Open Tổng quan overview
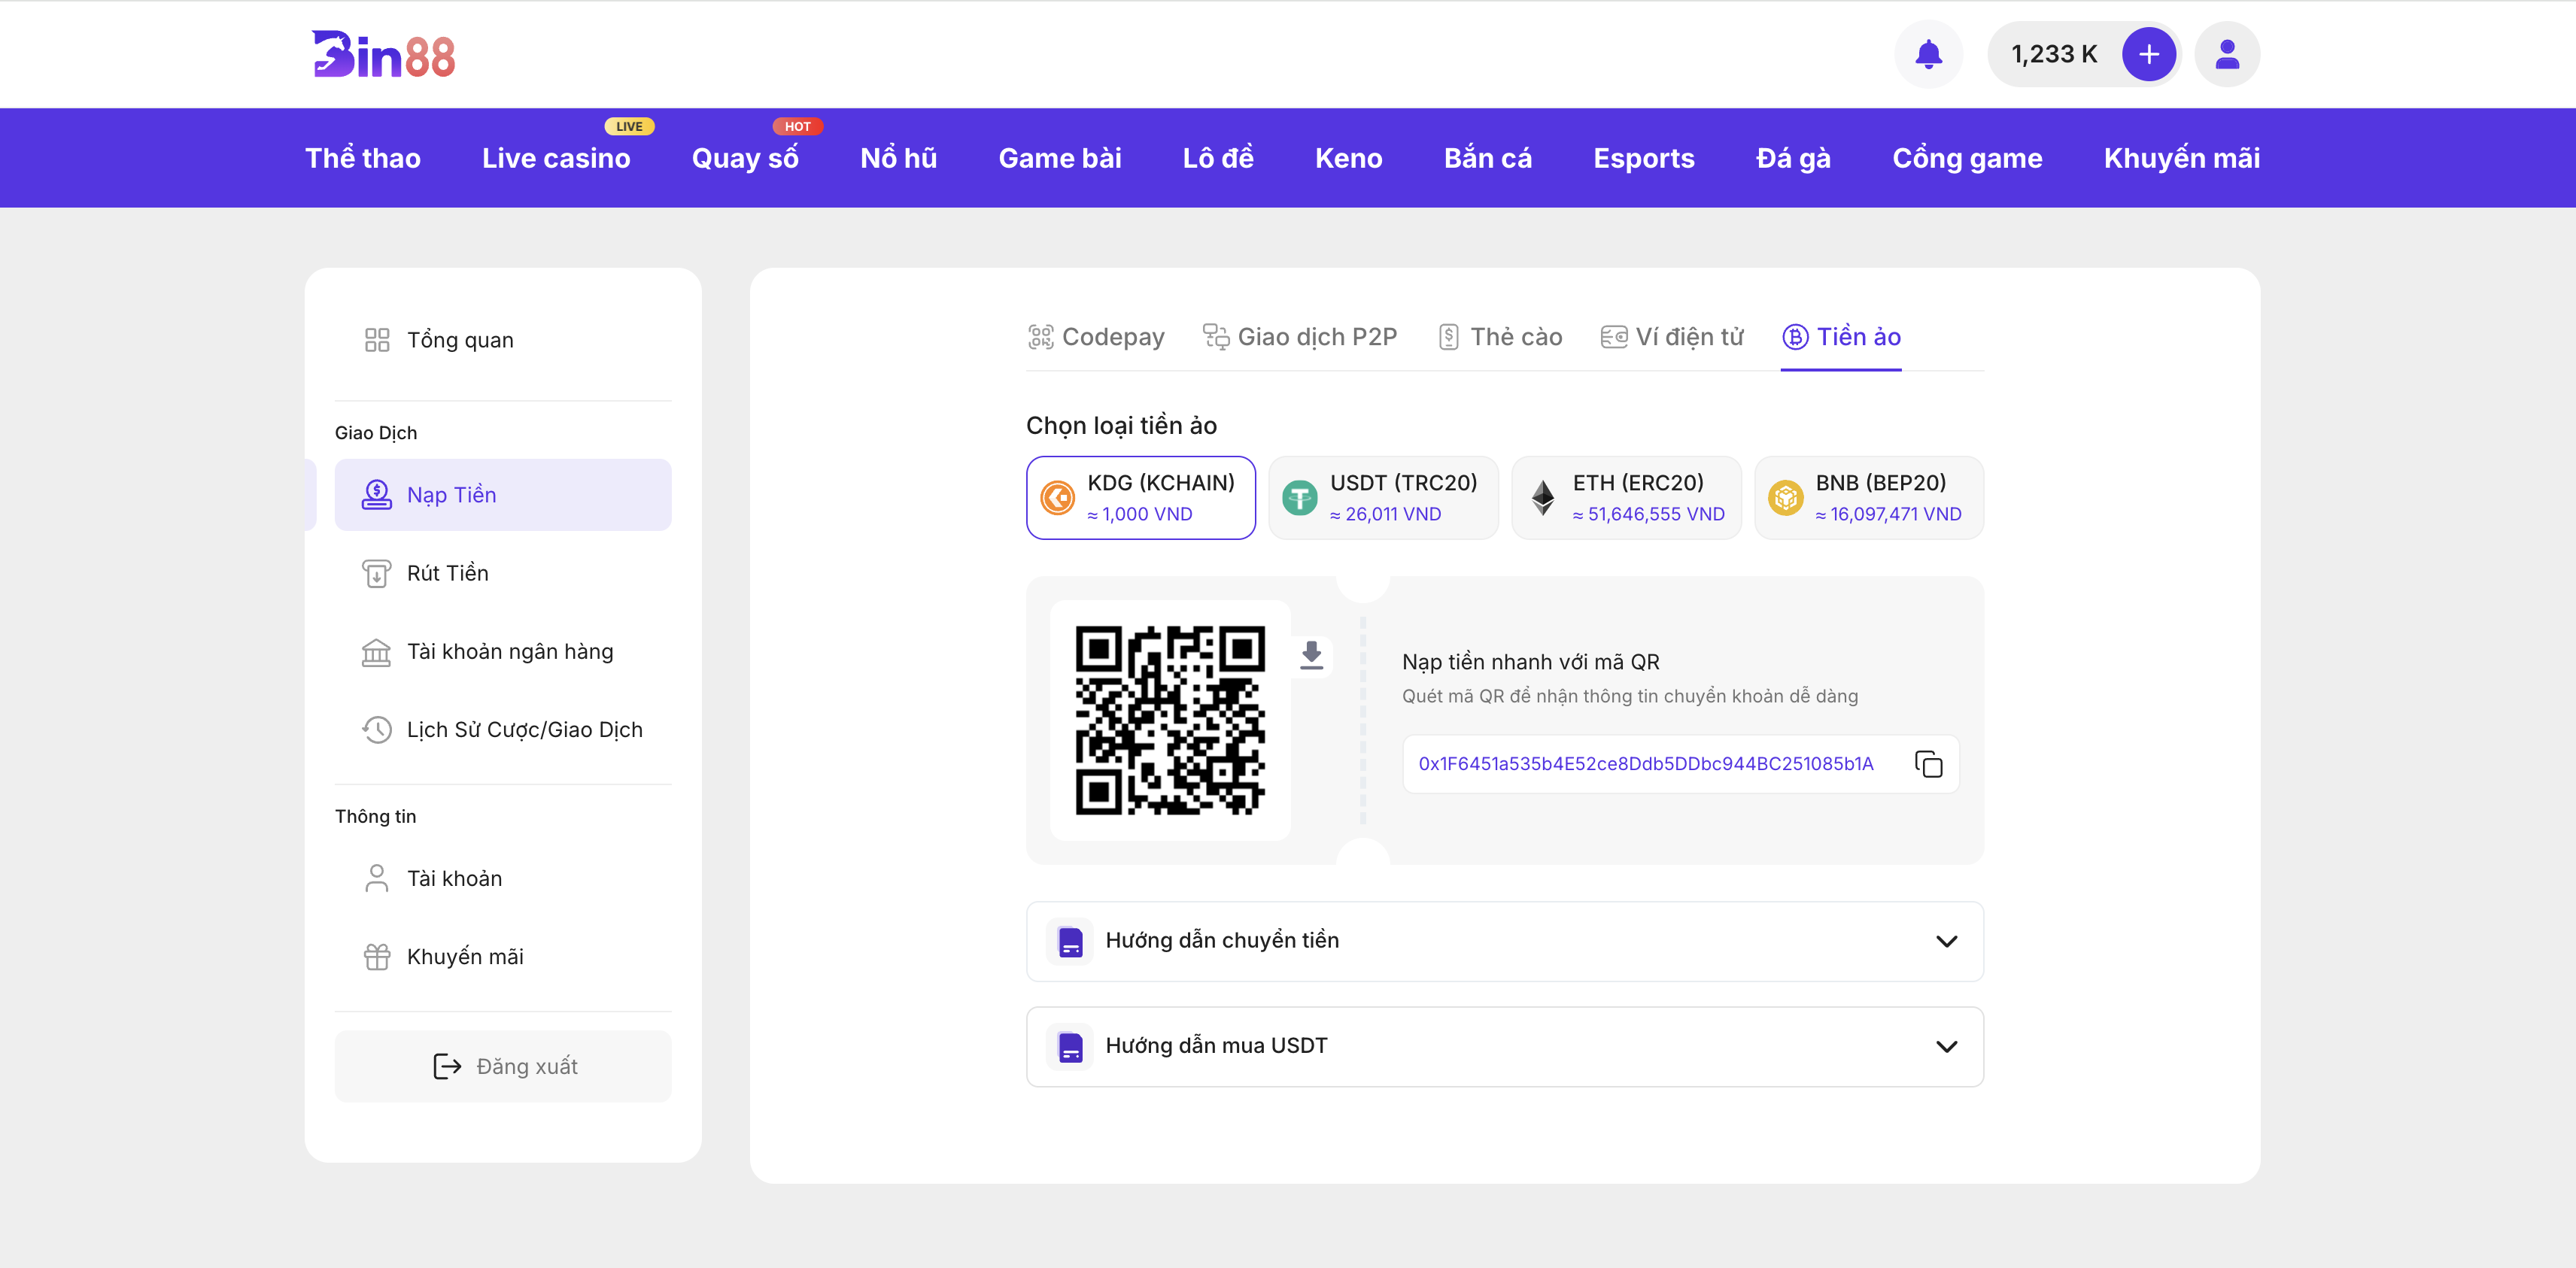 [x=503, y=340]
